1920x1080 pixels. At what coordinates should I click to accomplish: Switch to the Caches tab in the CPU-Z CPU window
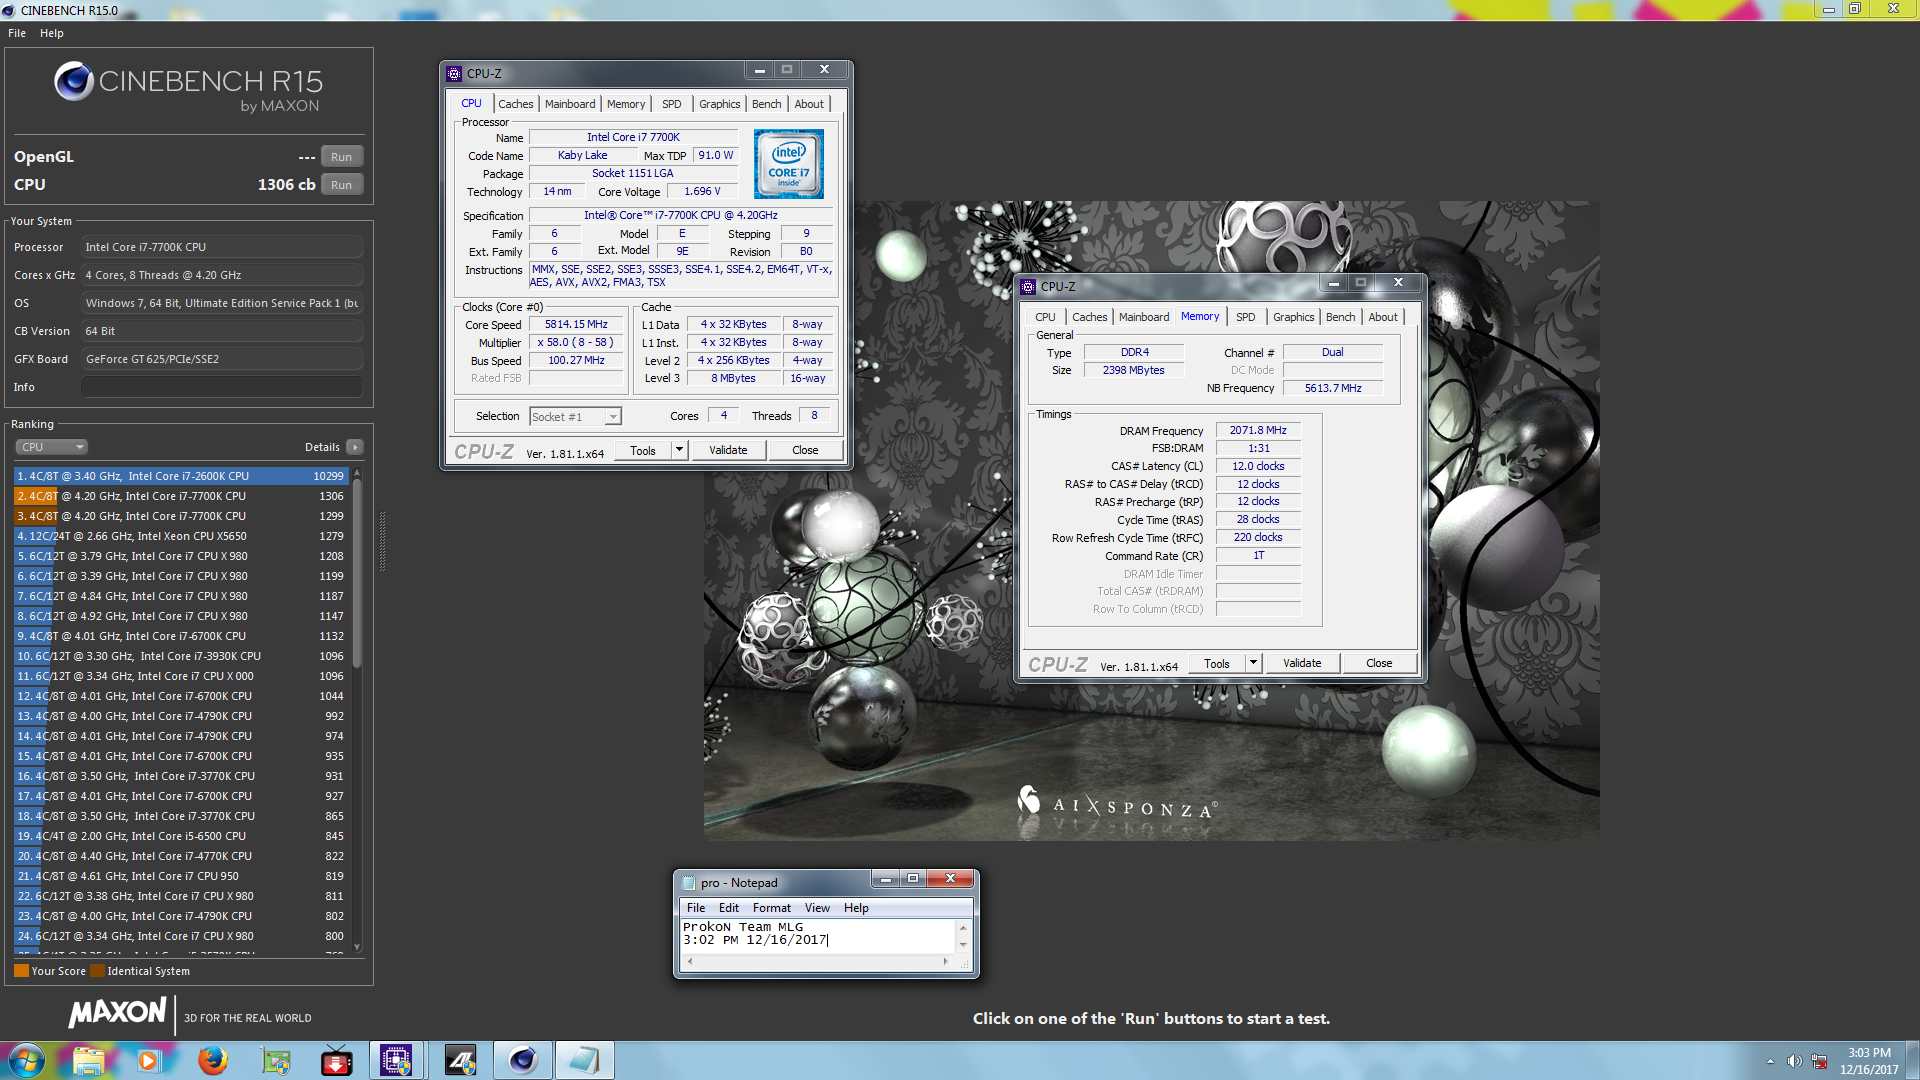[516, 104]
